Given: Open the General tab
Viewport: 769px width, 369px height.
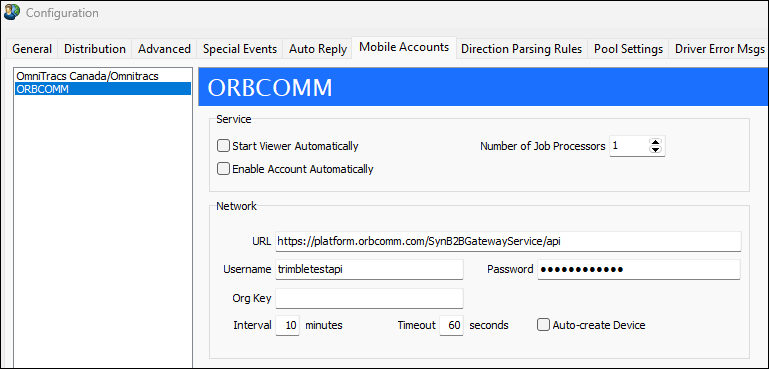Looking at the screenshot, I should [x=32, y=49].
